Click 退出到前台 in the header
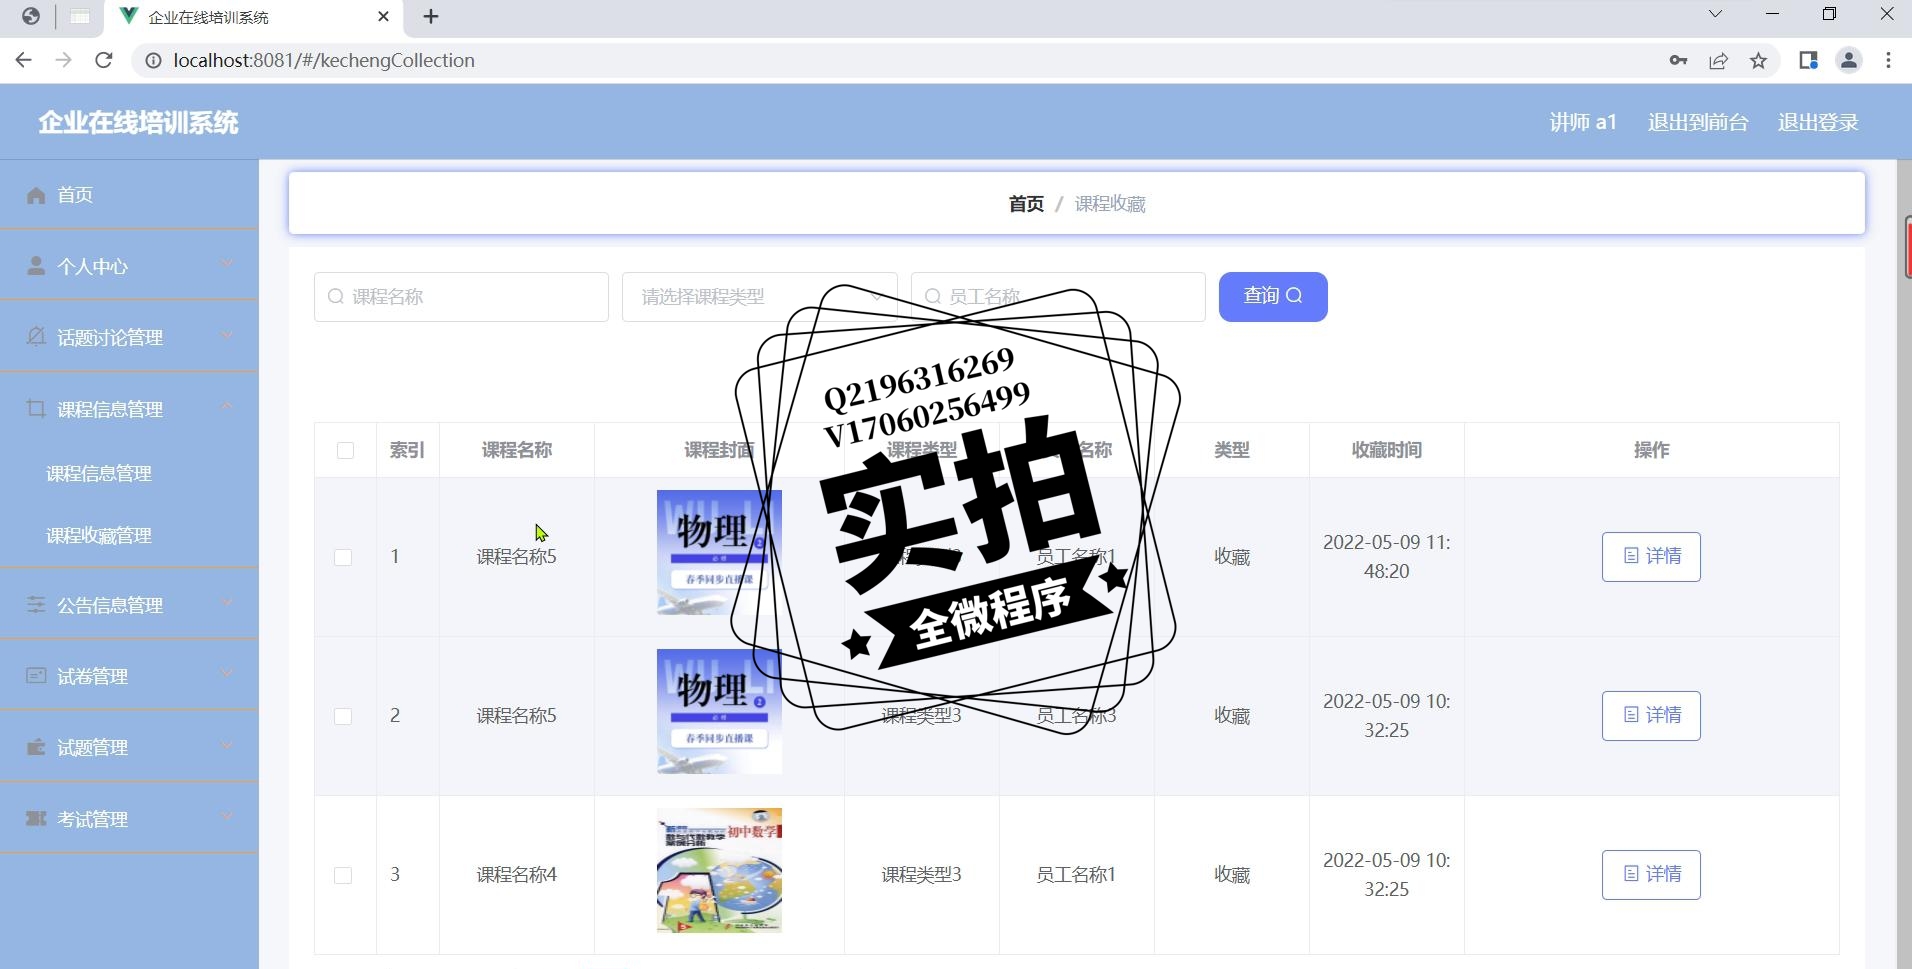 (x=1698, y=122)
